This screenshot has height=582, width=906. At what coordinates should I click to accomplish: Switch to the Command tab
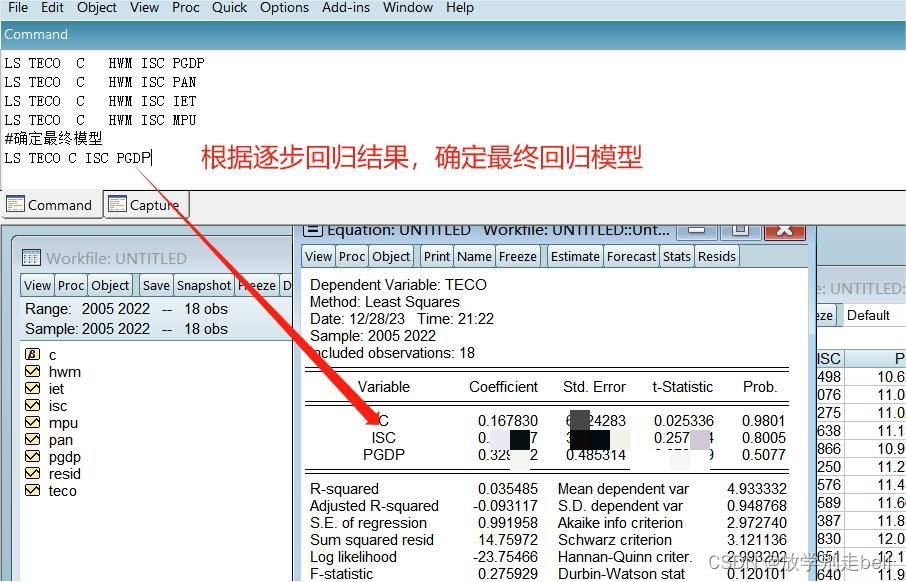(x=51, y=205)
